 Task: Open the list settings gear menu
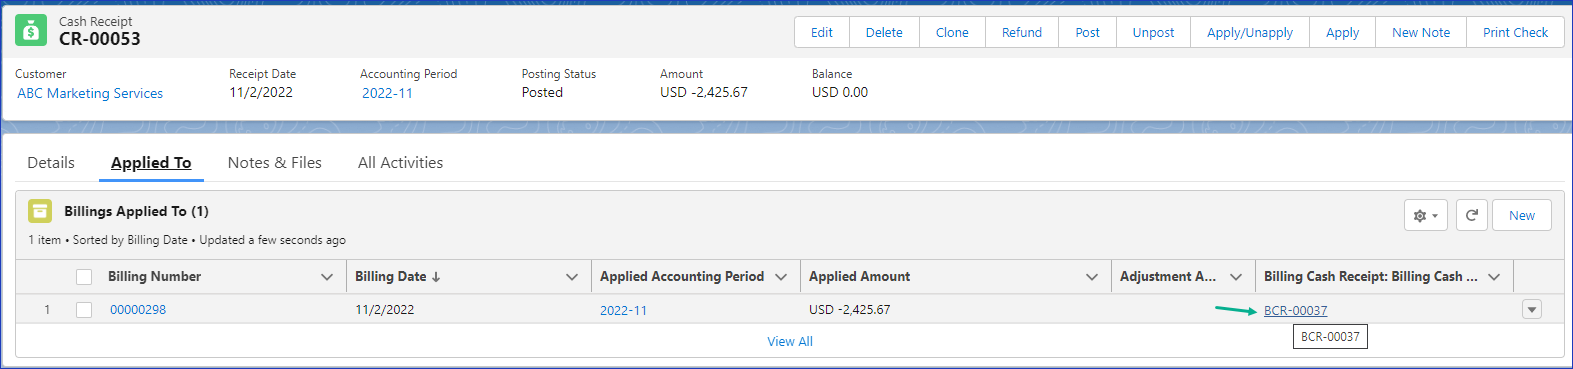pyautogui.click(x=1426, y=215)
